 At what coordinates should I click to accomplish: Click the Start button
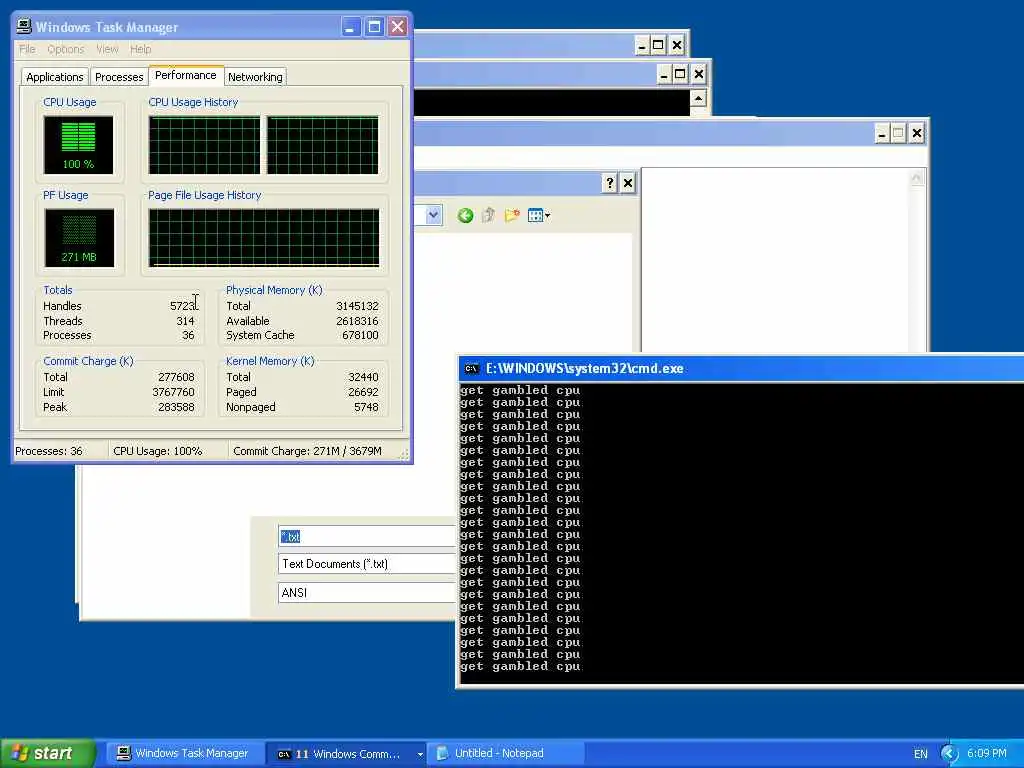[x=47, y=753]
